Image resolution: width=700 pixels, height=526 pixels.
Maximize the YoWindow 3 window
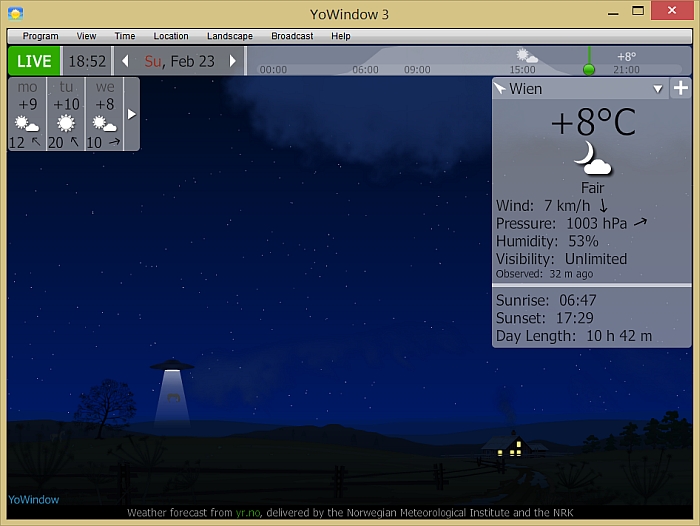(x=638, y=11)
